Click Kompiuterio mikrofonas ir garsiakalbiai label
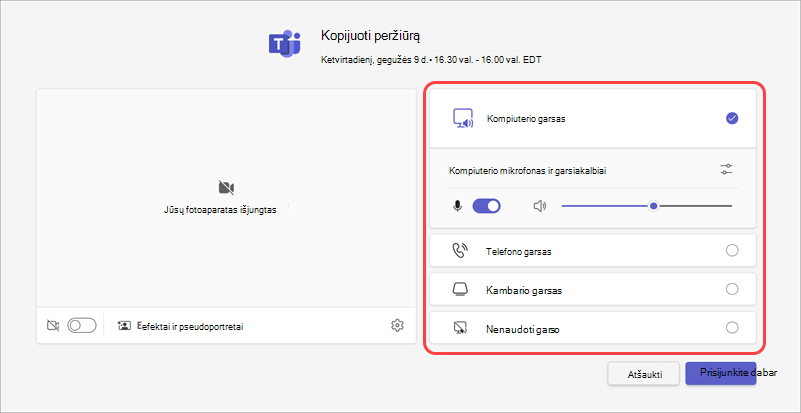This screenshot has height=413, width=801. pos(528,171)
